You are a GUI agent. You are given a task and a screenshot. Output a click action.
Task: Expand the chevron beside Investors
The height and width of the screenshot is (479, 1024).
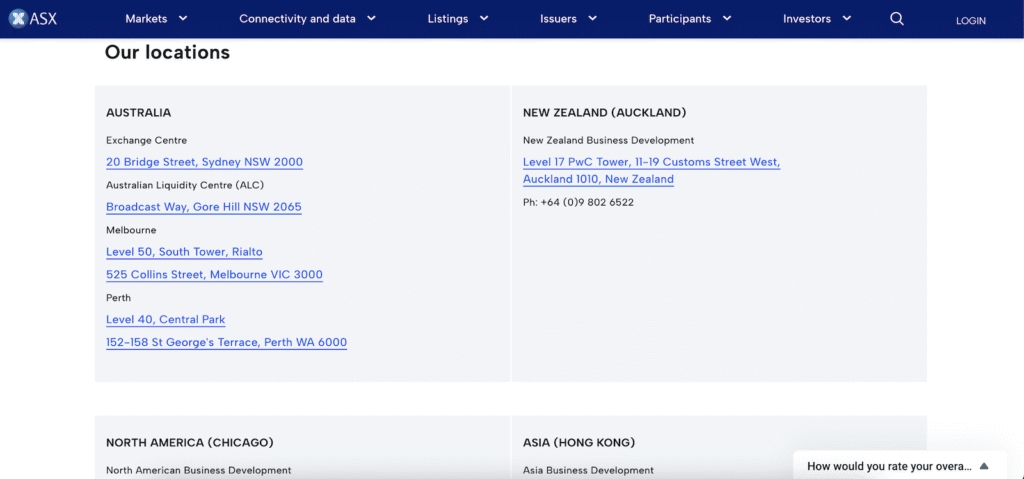tap(847, 18)
